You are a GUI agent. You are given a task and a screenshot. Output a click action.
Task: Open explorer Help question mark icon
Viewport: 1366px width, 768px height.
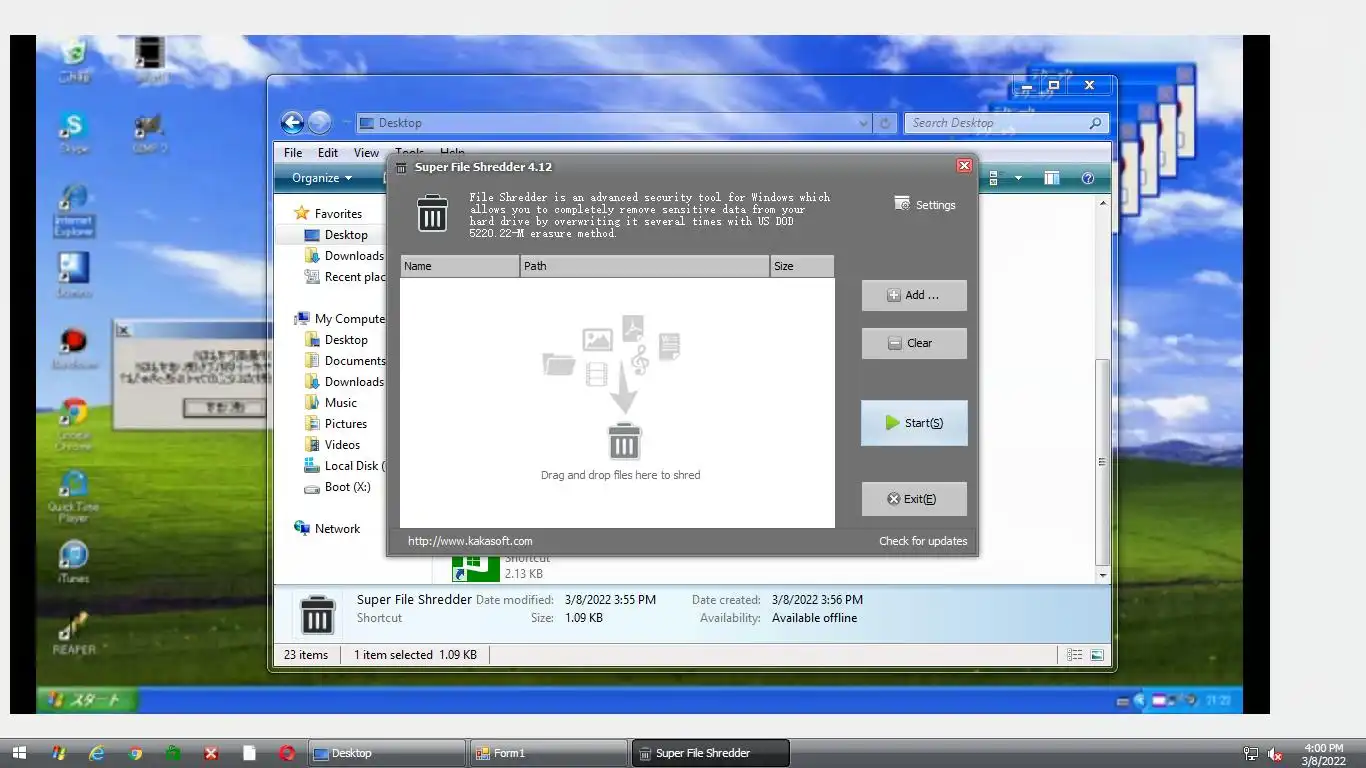click(1088, 178)
